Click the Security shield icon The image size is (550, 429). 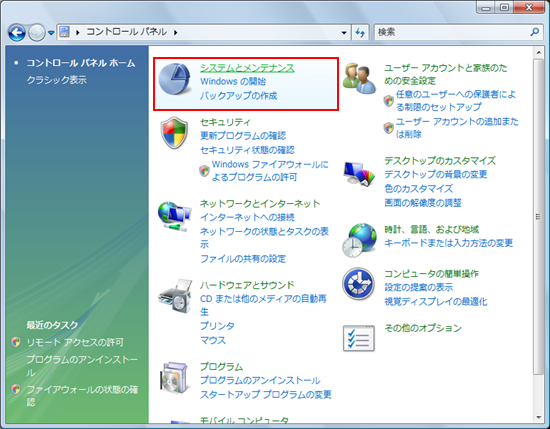click(174, 133)
